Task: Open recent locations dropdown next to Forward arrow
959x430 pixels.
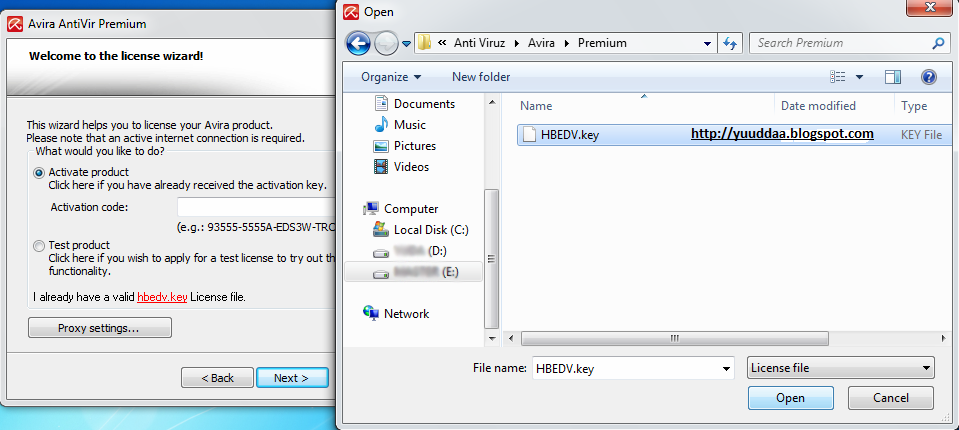Action: click(406, 44)
